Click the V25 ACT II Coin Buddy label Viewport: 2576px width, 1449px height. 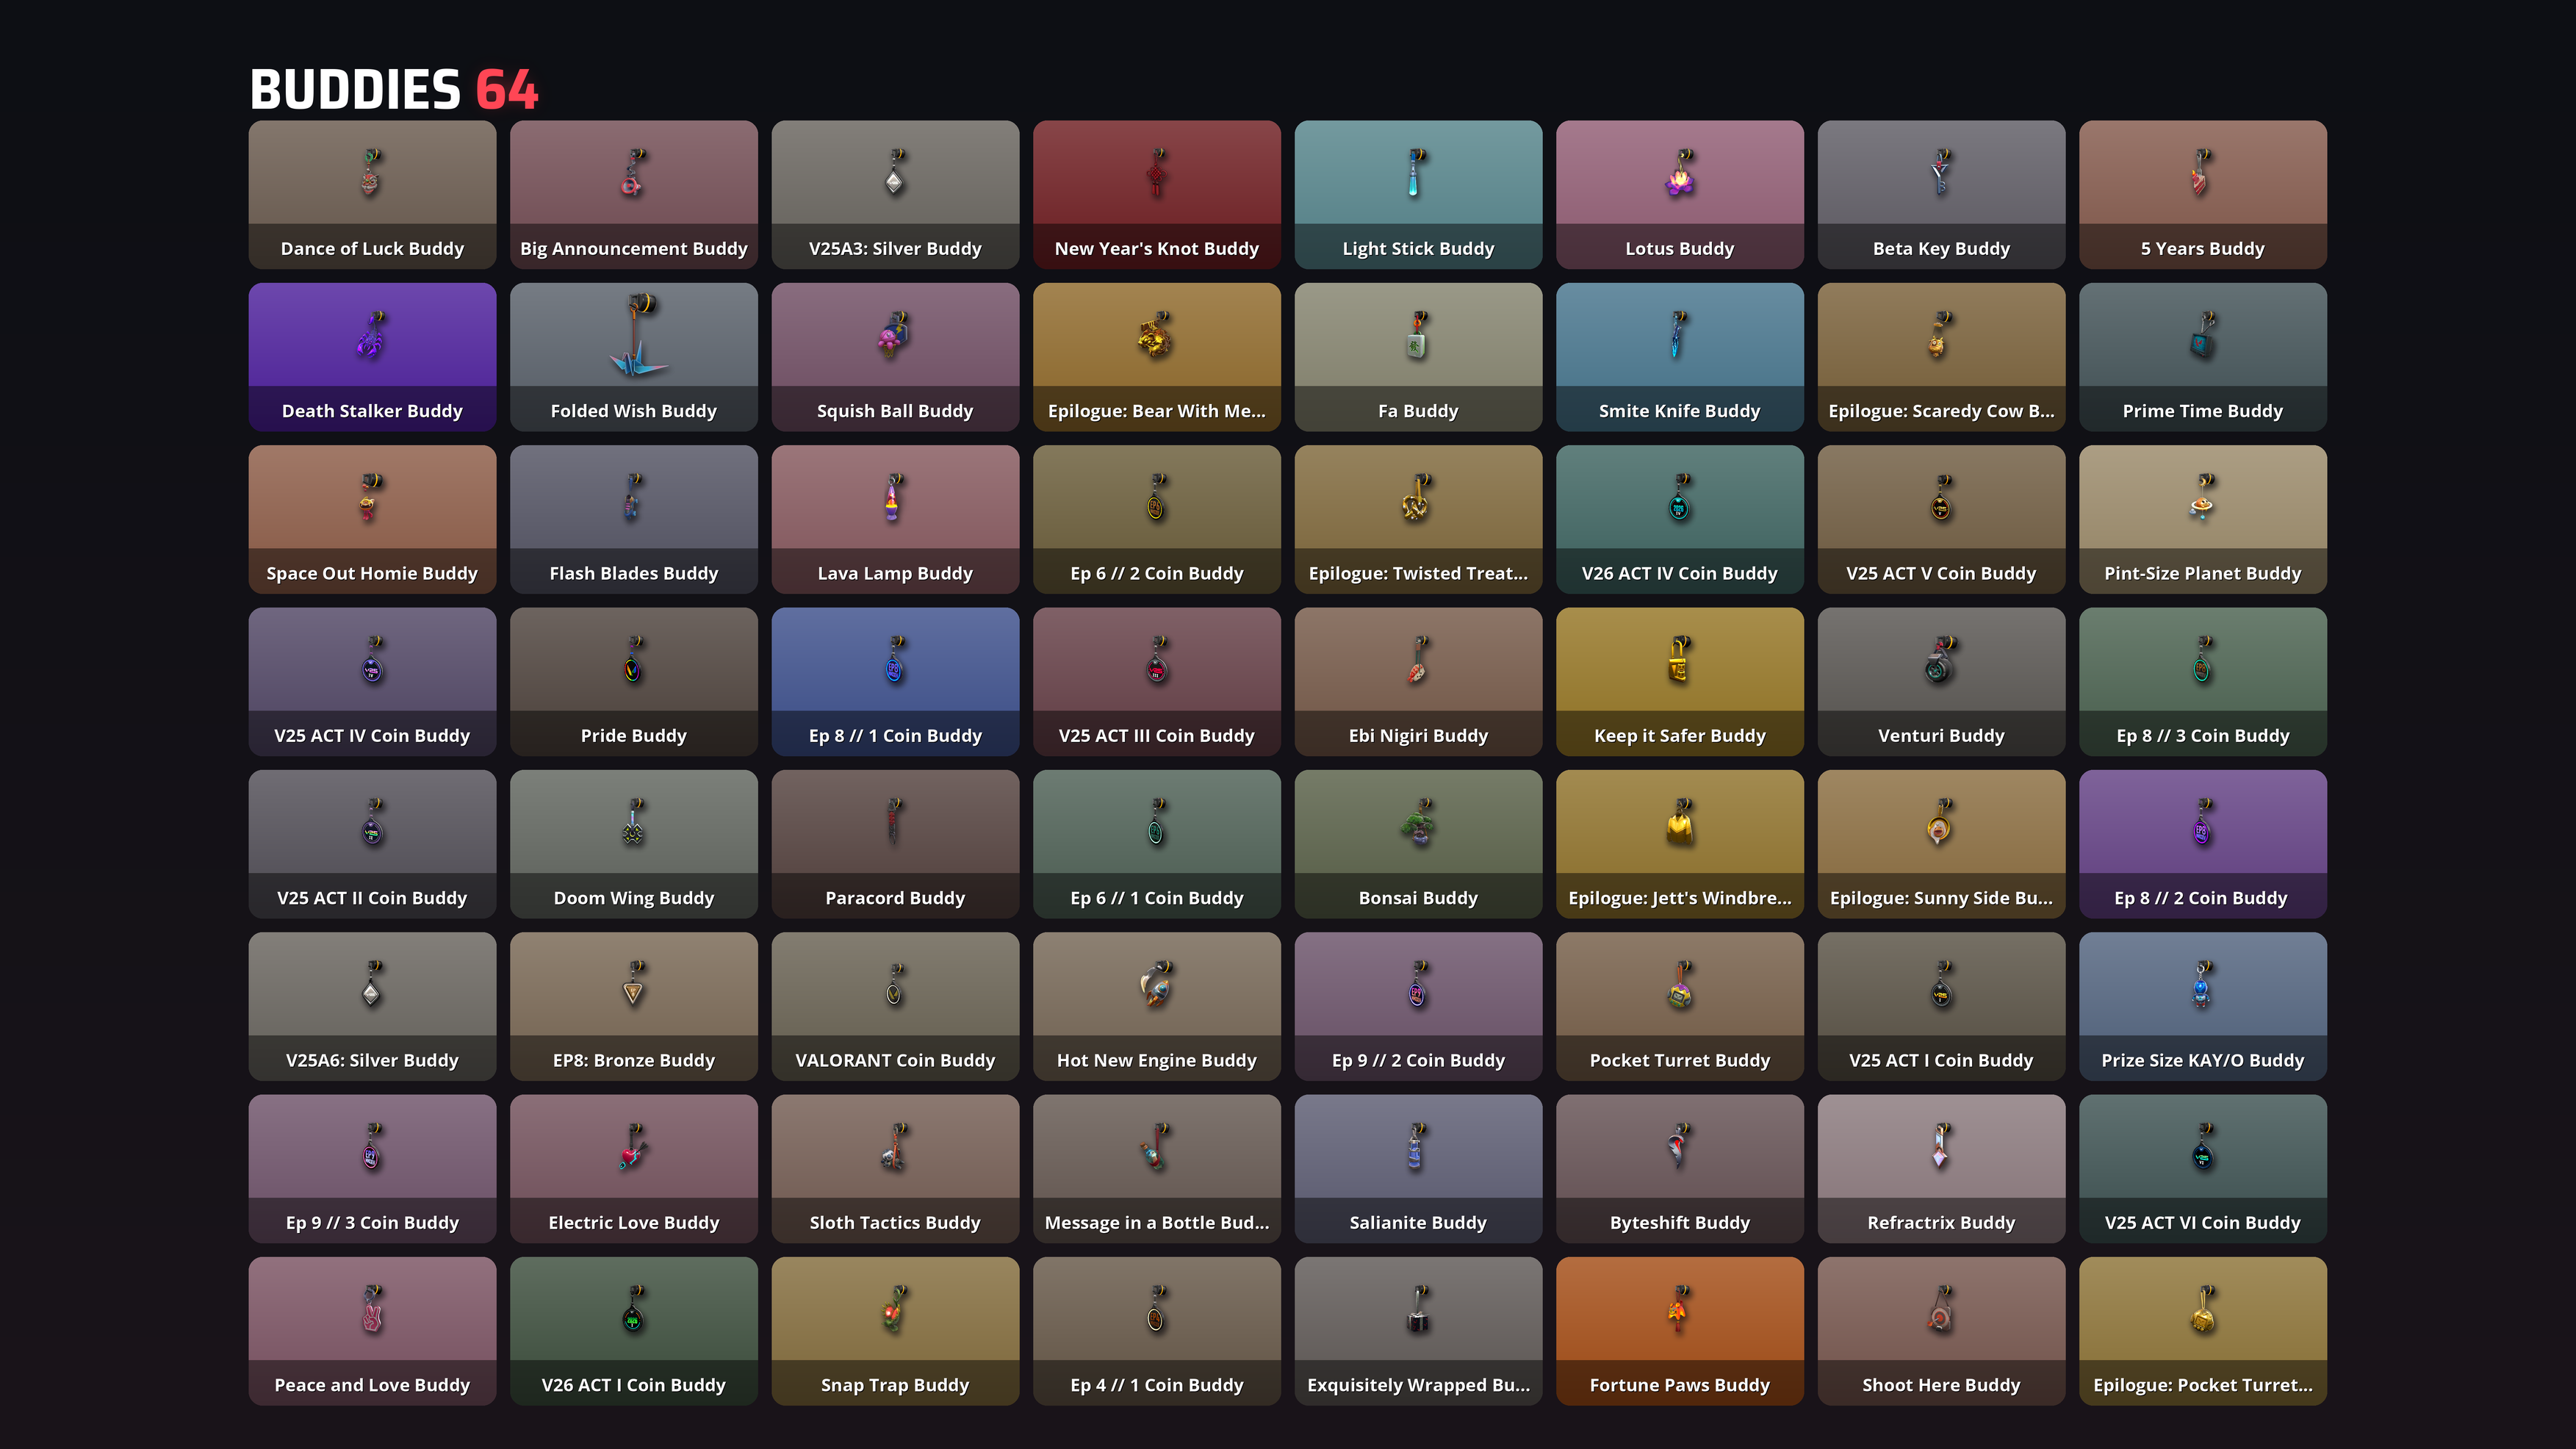[x=372, y=898]
